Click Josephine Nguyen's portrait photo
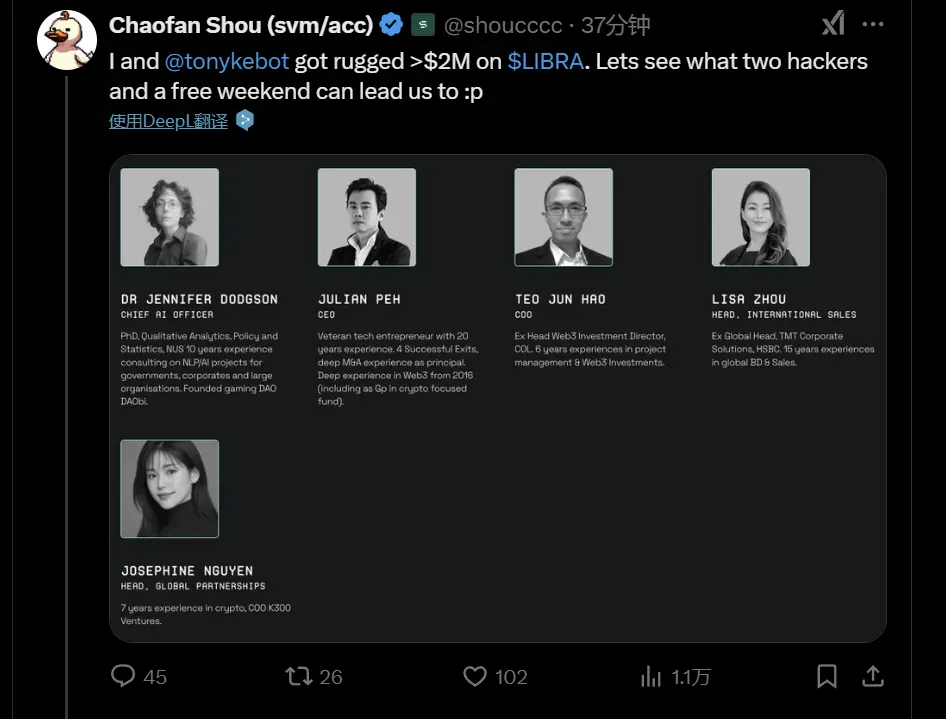Image resolution: width=946 pixels, height=719 pixels. click(170, 489)
